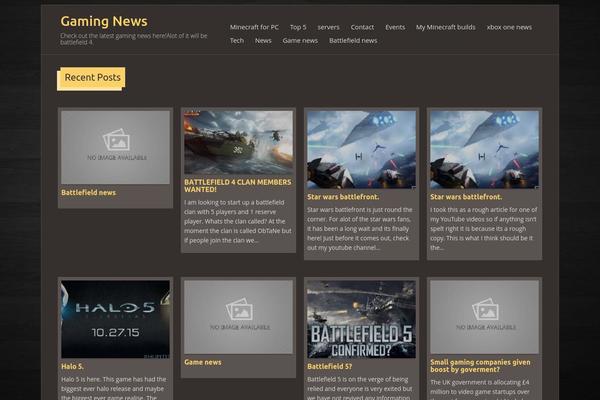This screenshot has width=600, height=400.
Task: Open Star wars battlefront post about rough article
Action: (466, 197)
